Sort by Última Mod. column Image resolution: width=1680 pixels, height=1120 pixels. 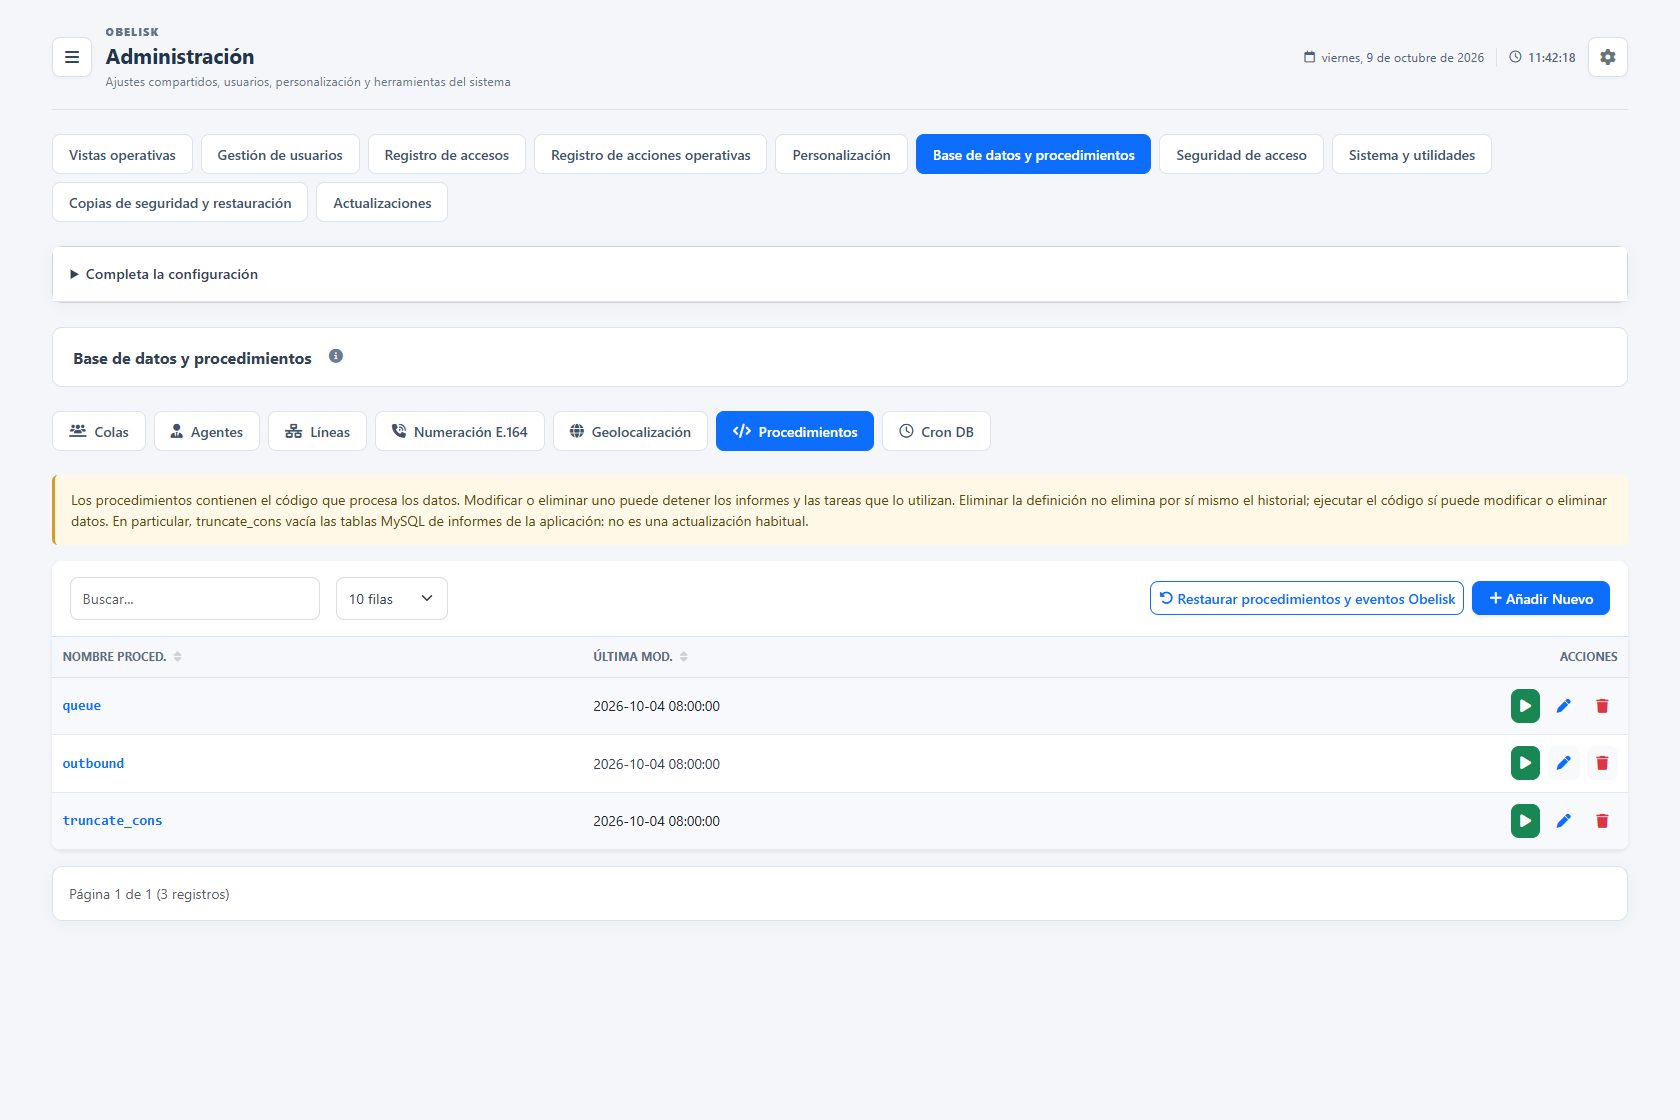coord(640,657)
